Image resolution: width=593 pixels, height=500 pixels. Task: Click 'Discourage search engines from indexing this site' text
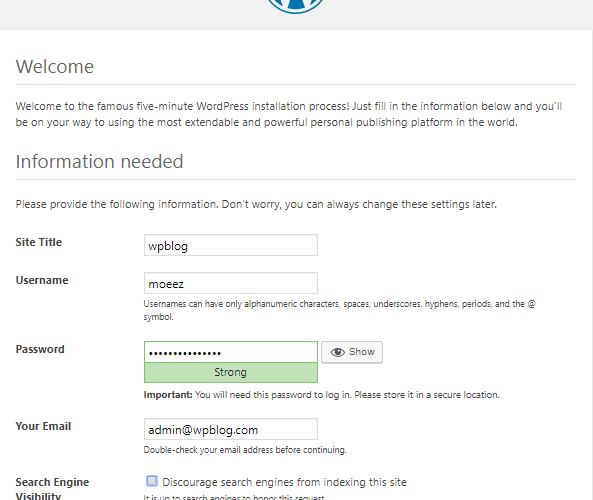284,482
